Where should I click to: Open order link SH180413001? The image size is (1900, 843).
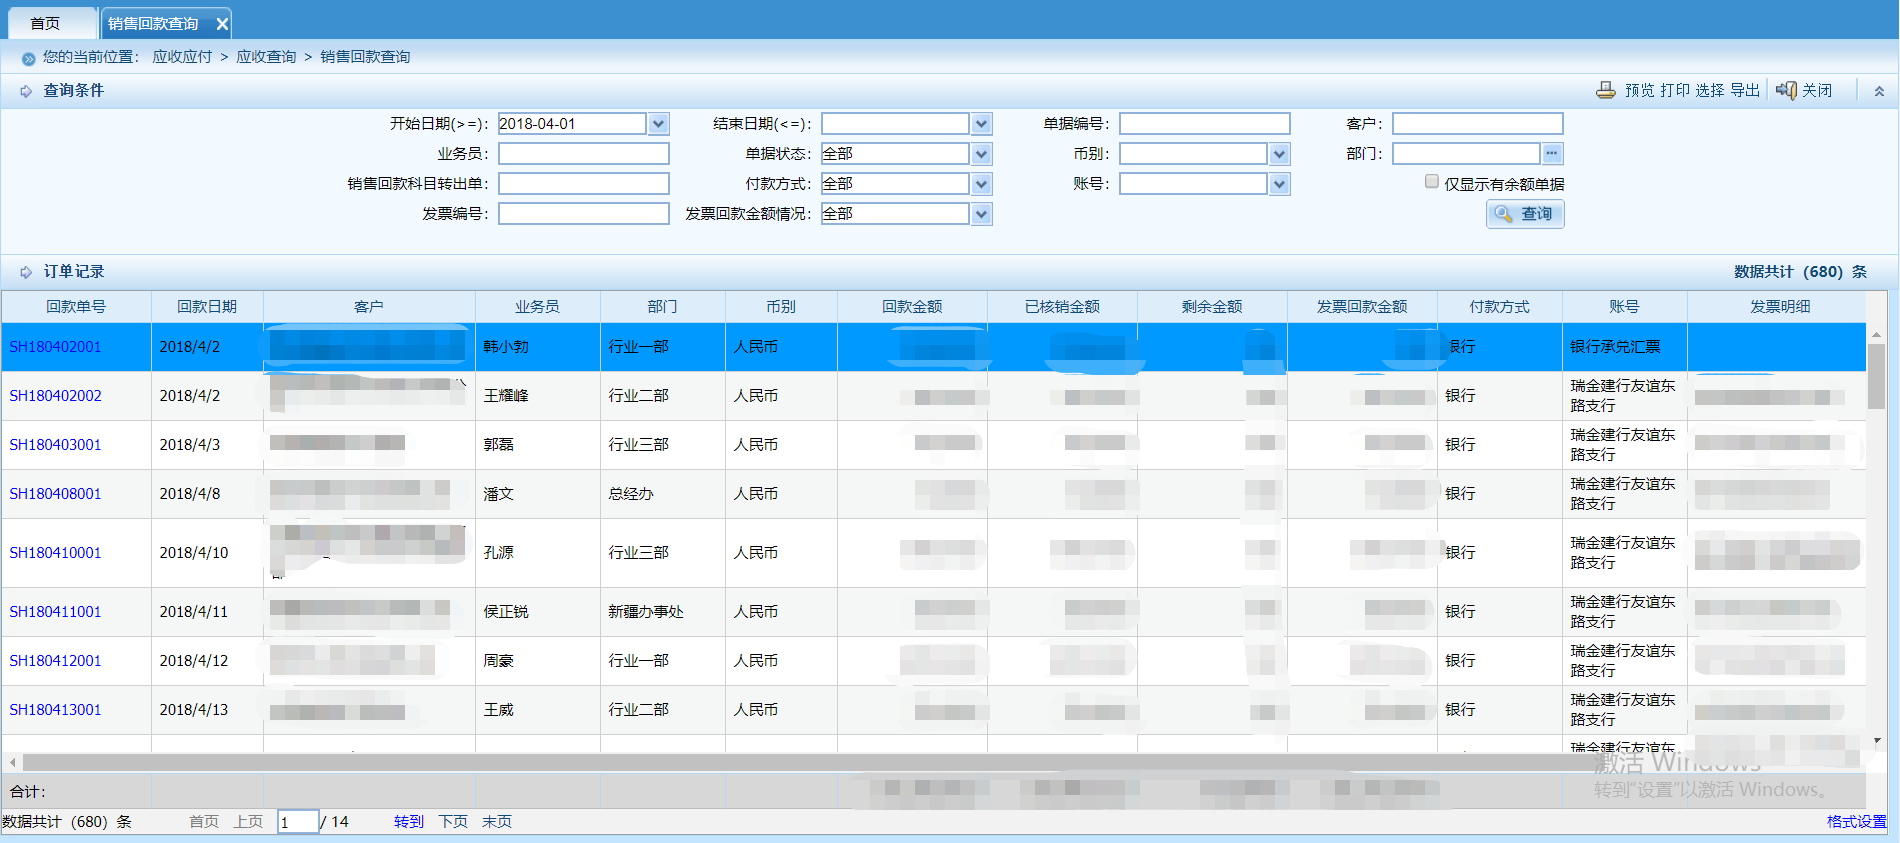pos(55,710)
